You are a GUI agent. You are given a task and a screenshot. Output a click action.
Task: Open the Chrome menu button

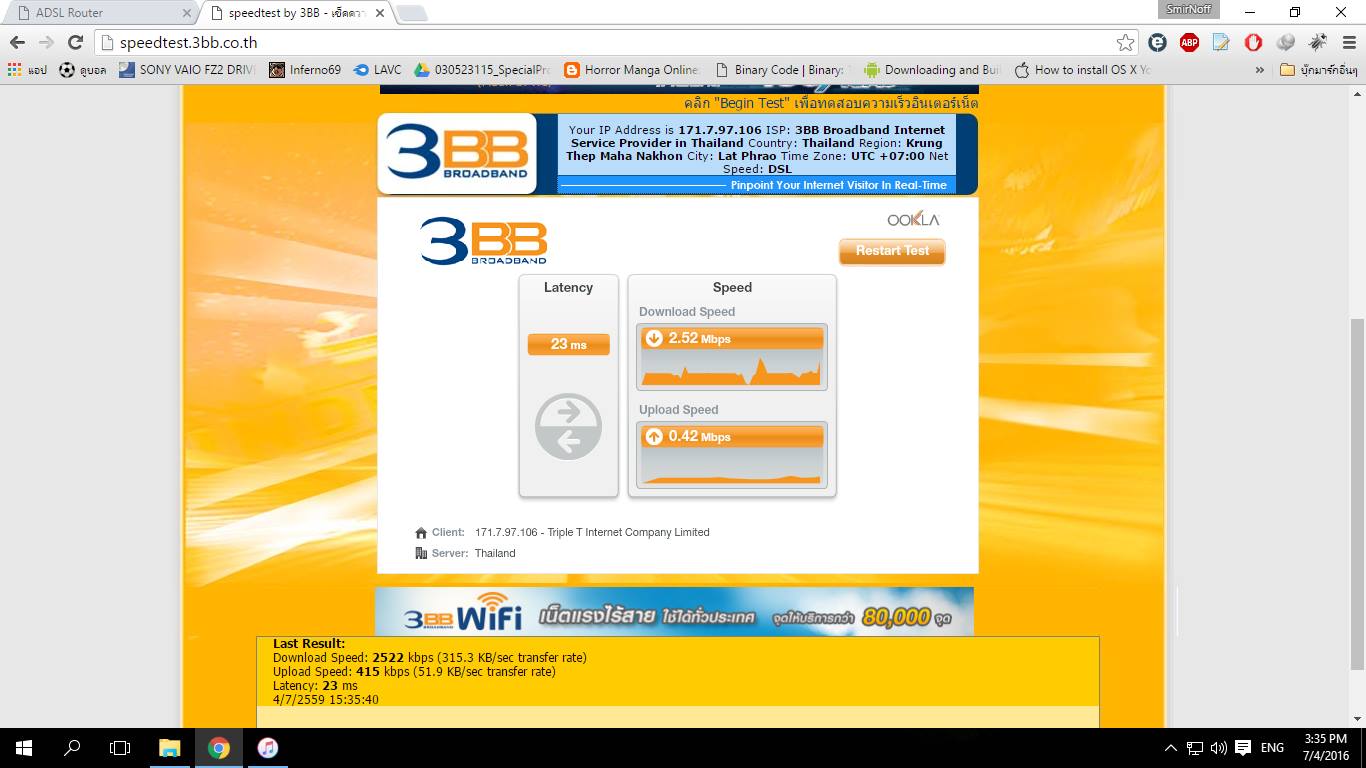tap(1347, 42)
